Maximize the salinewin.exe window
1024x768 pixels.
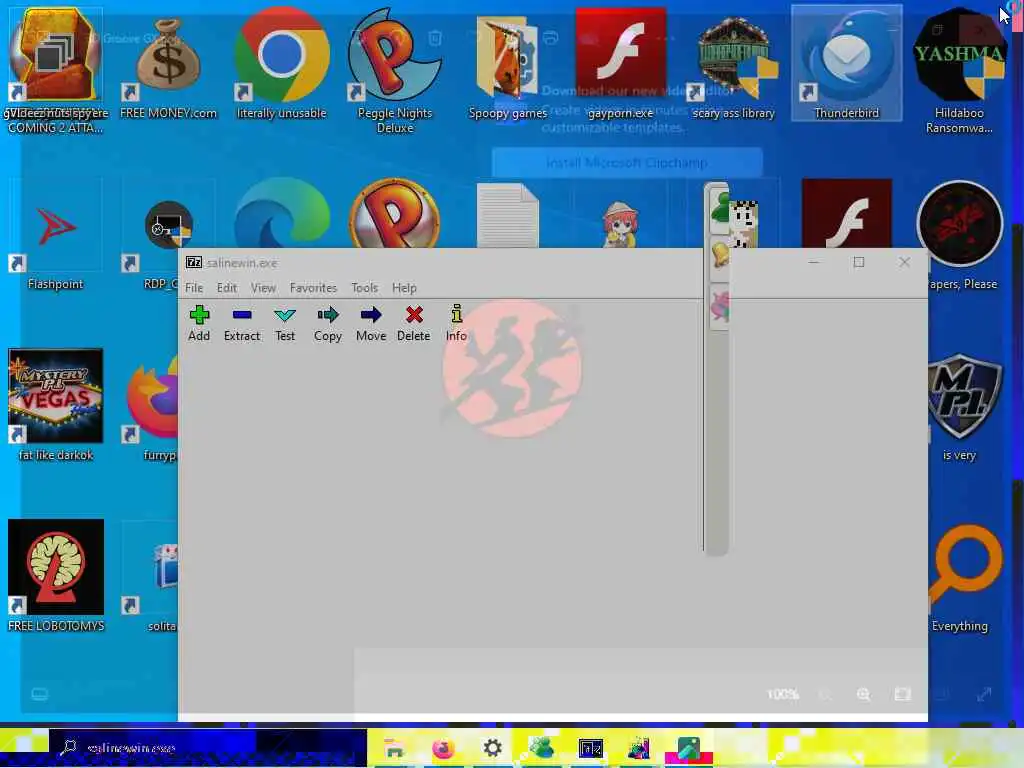point(859,263)
